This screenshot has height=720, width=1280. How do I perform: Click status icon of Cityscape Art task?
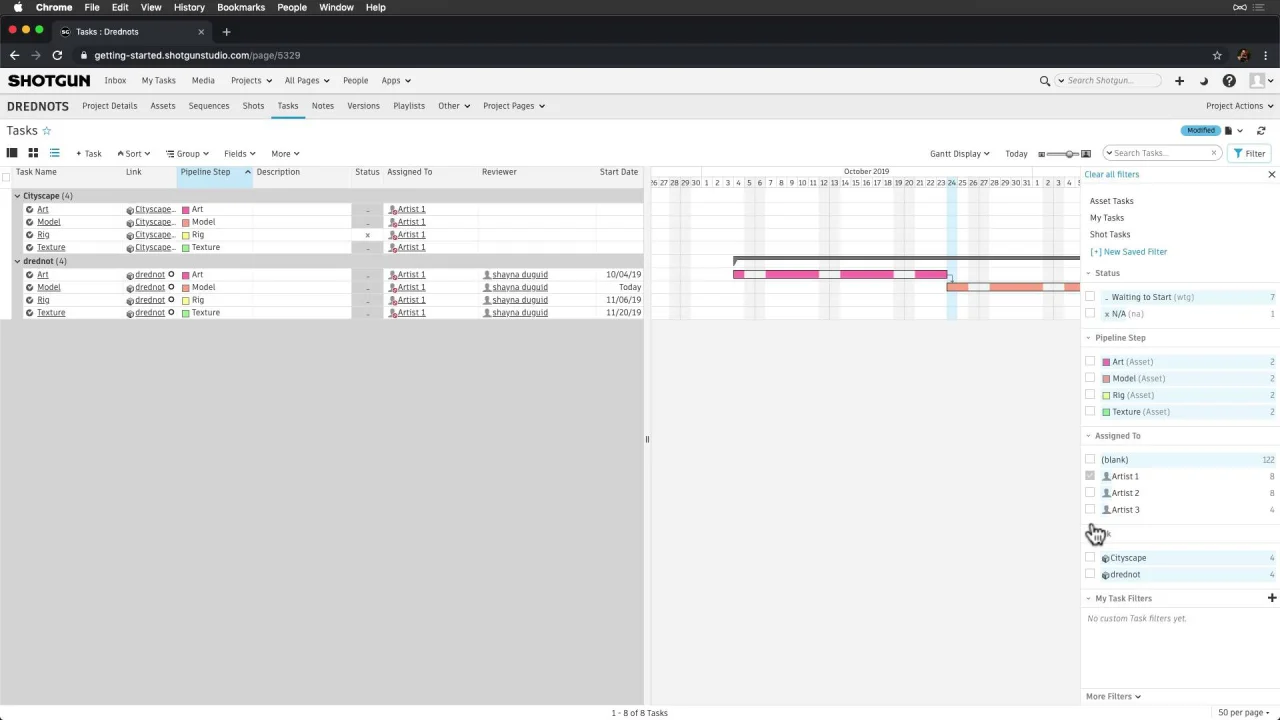point(367,210)
